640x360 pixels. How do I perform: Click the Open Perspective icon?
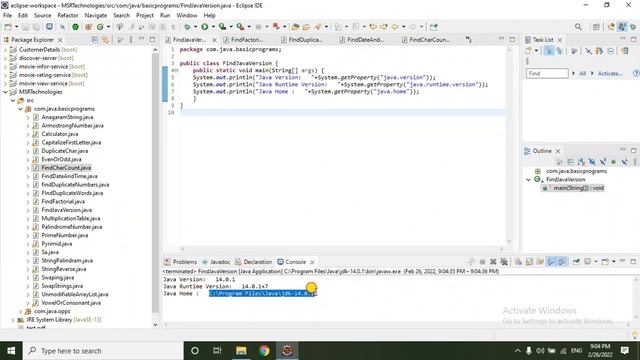click(596, 27)
